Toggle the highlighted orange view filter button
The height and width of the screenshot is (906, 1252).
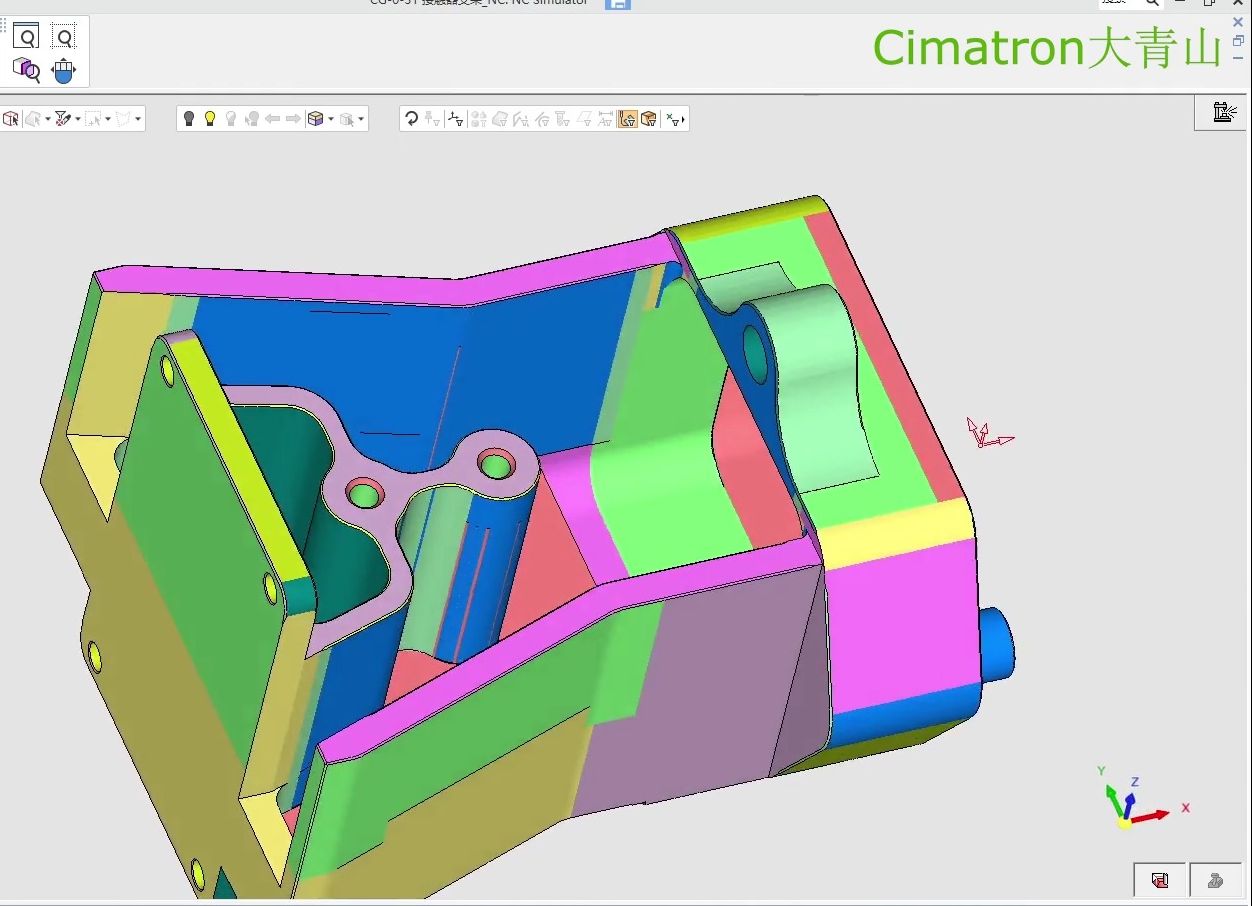628,119
